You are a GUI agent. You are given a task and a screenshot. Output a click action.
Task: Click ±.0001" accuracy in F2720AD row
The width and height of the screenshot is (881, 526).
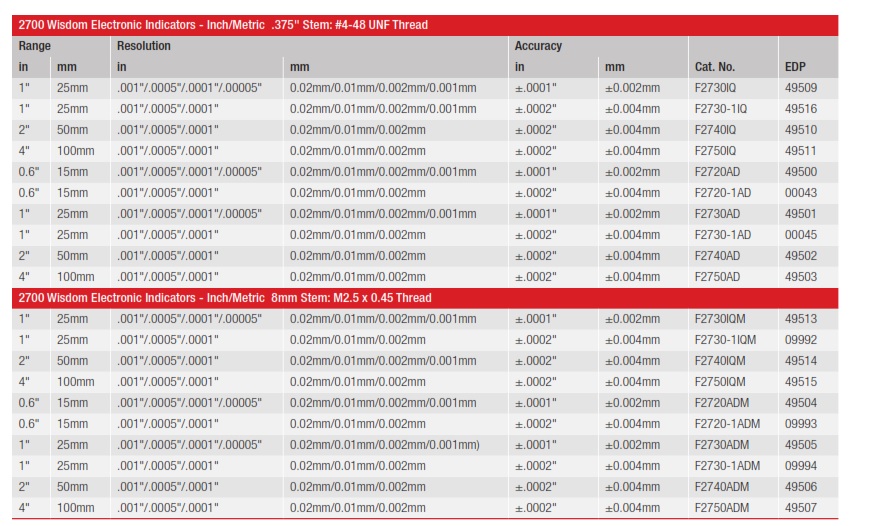click(535, 172)
